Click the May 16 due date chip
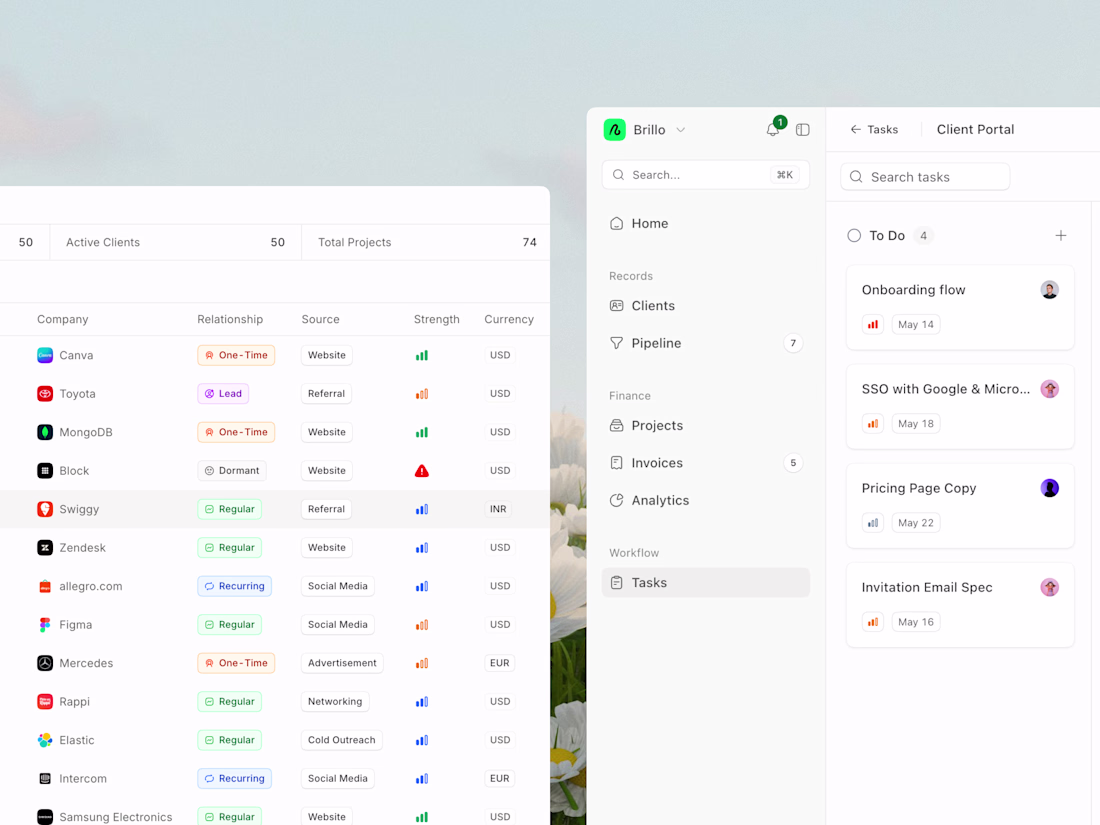1100x825 pixels. click(916, 622)
